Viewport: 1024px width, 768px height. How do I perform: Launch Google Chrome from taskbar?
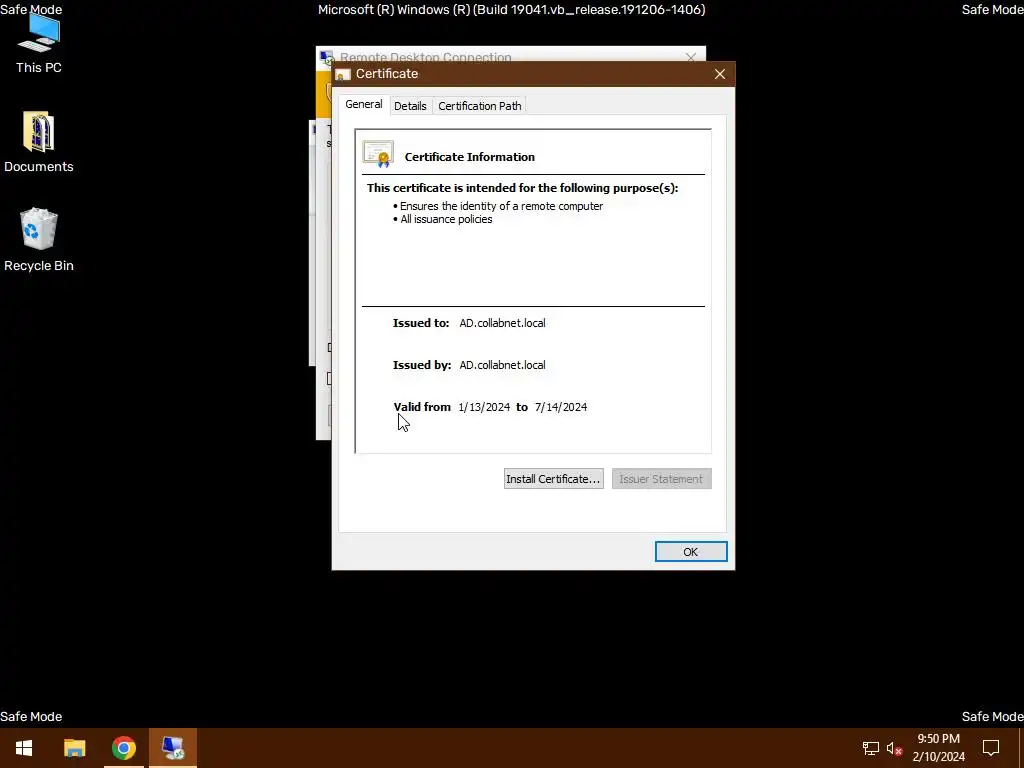[123, 748]
